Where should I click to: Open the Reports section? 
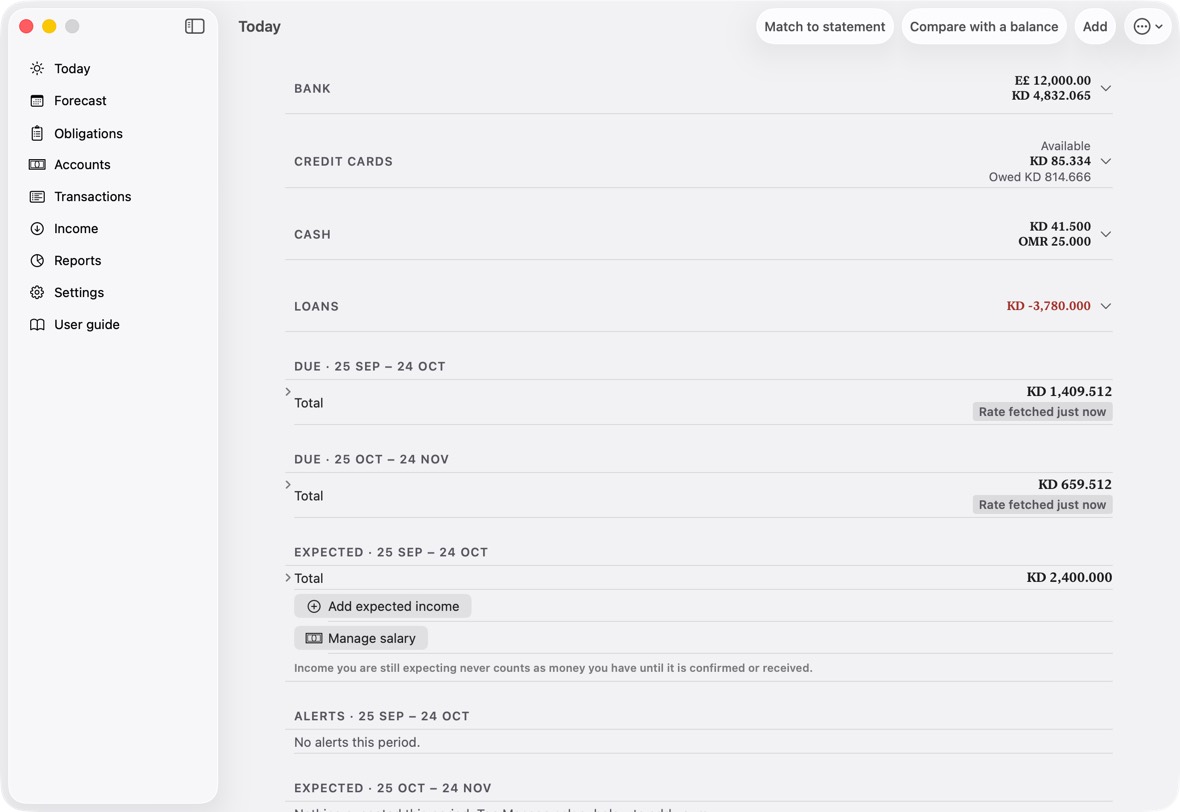point(78,260)
